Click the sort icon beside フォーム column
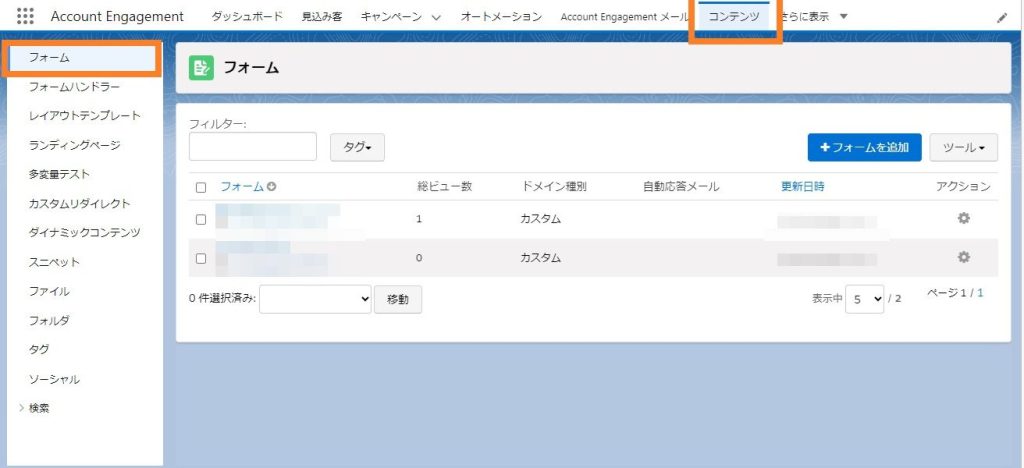The height and width of the screenshot is (468, 1024). tap(271, 187)
